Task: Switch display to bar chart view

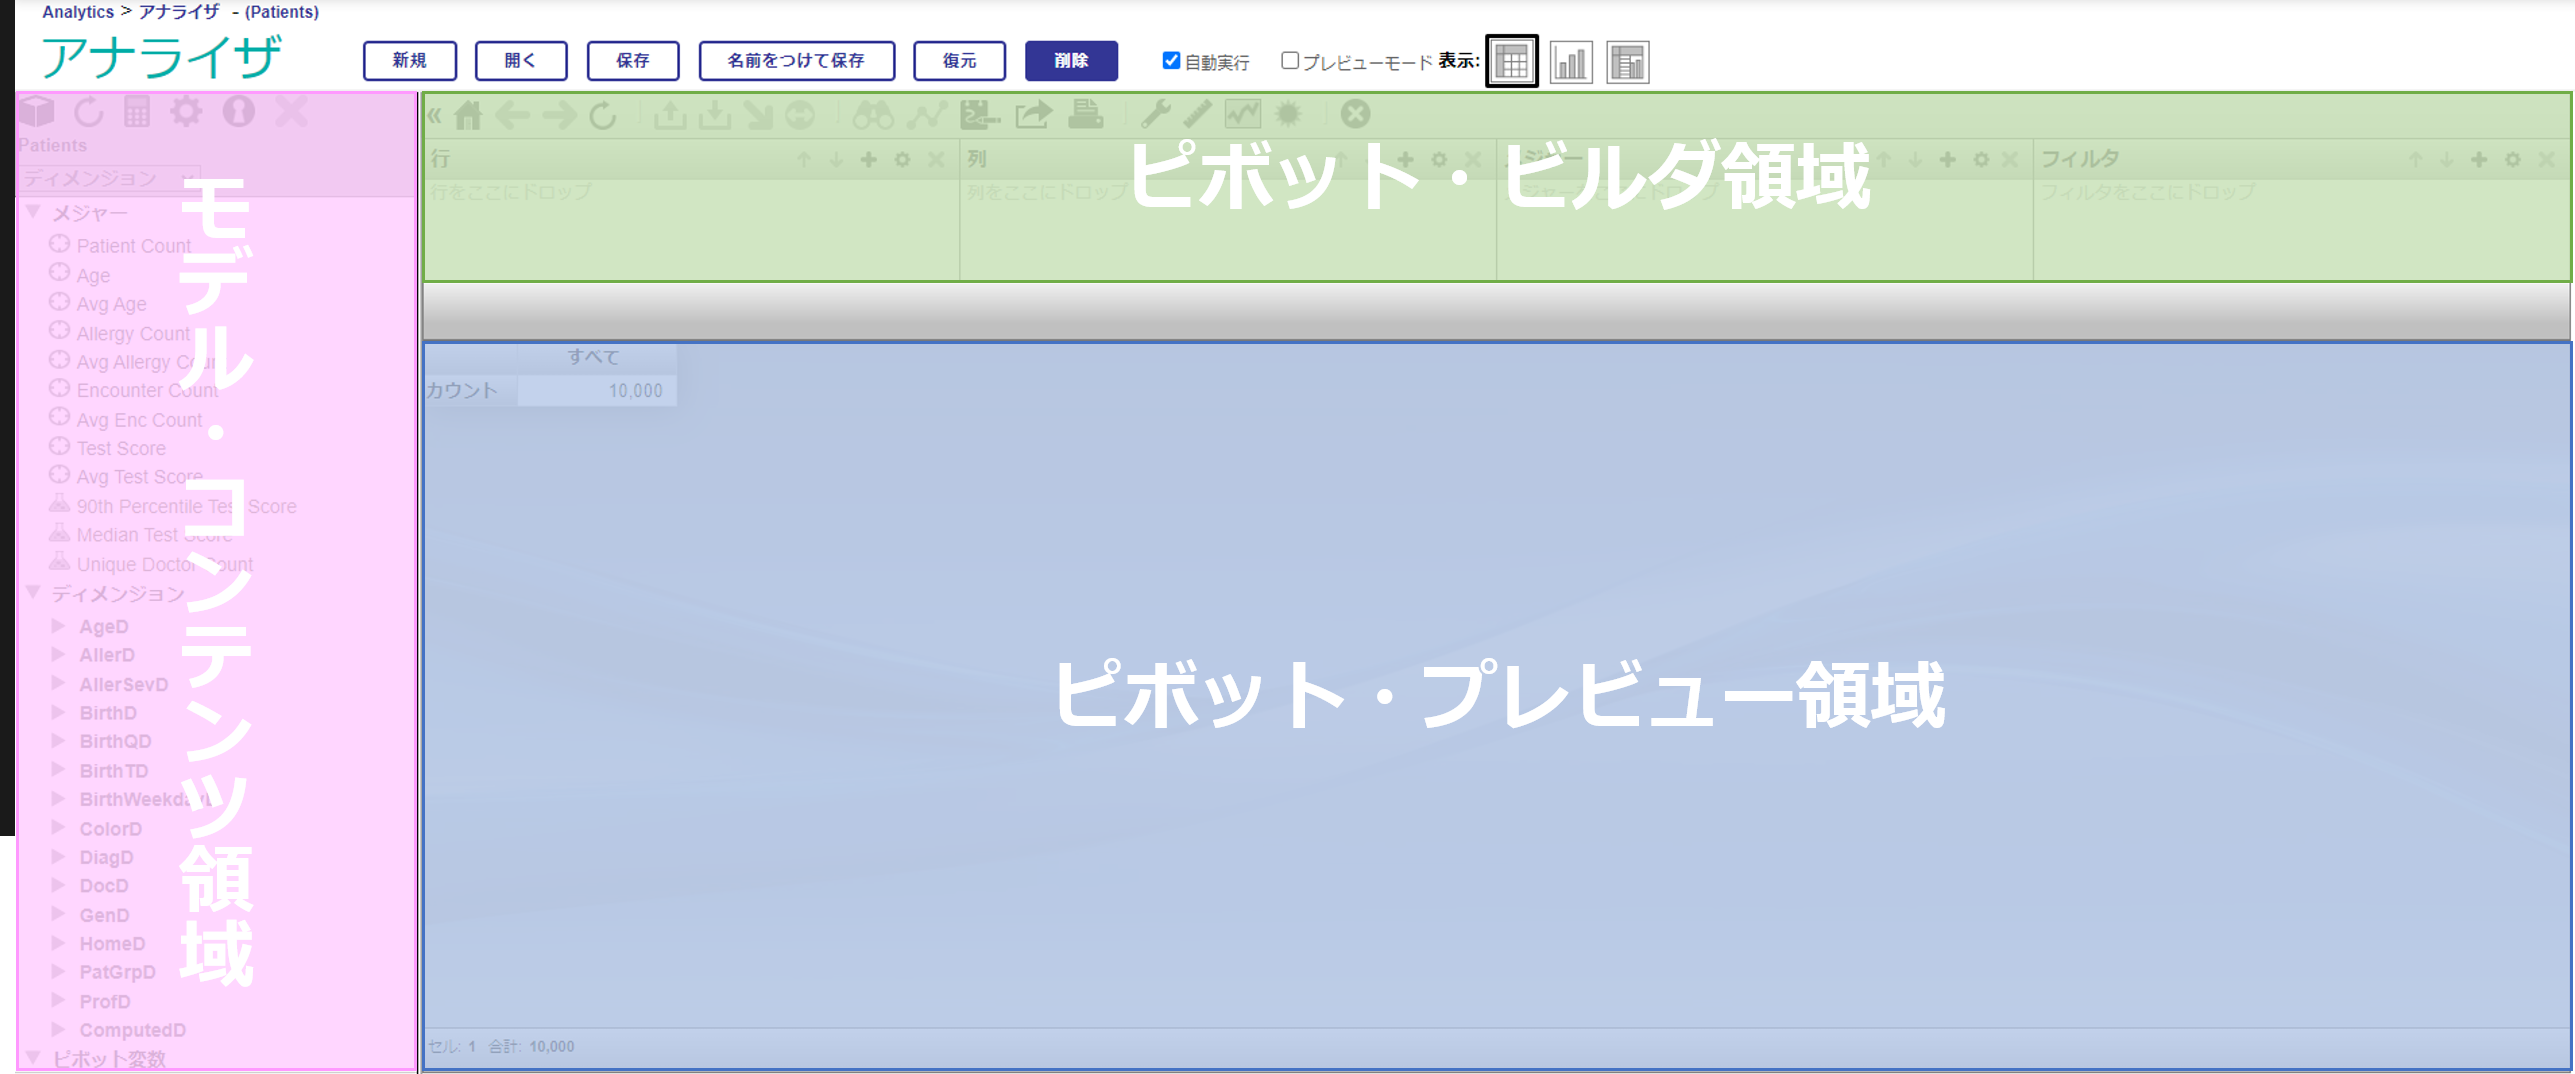Action: click(1570, 62)
